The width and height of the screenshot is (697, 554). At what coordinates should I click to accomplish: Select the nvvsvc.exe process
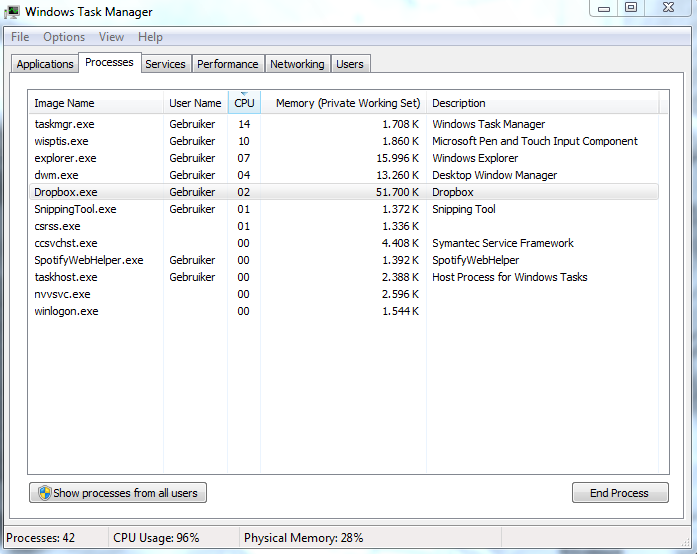click(344, 294)
